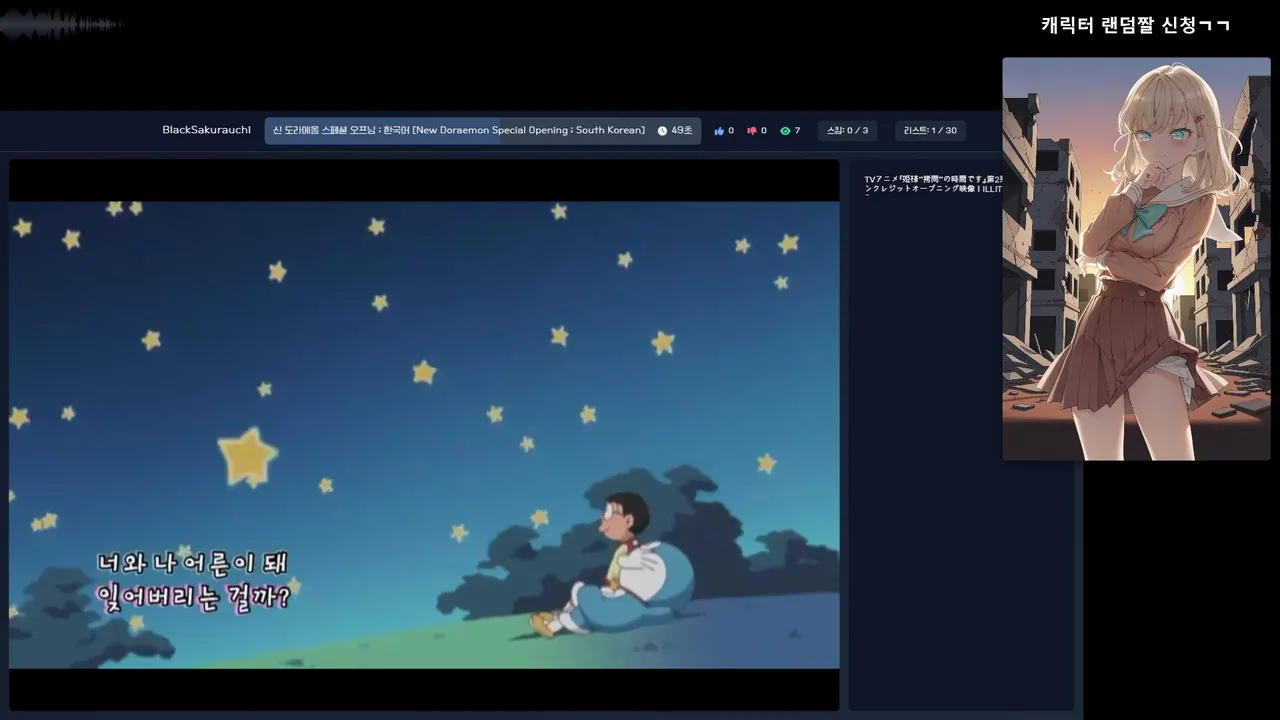Click the thumbs-up like icon
Image resolution: width=1280 pixels, height=720 pixels.
pos(718,131)
